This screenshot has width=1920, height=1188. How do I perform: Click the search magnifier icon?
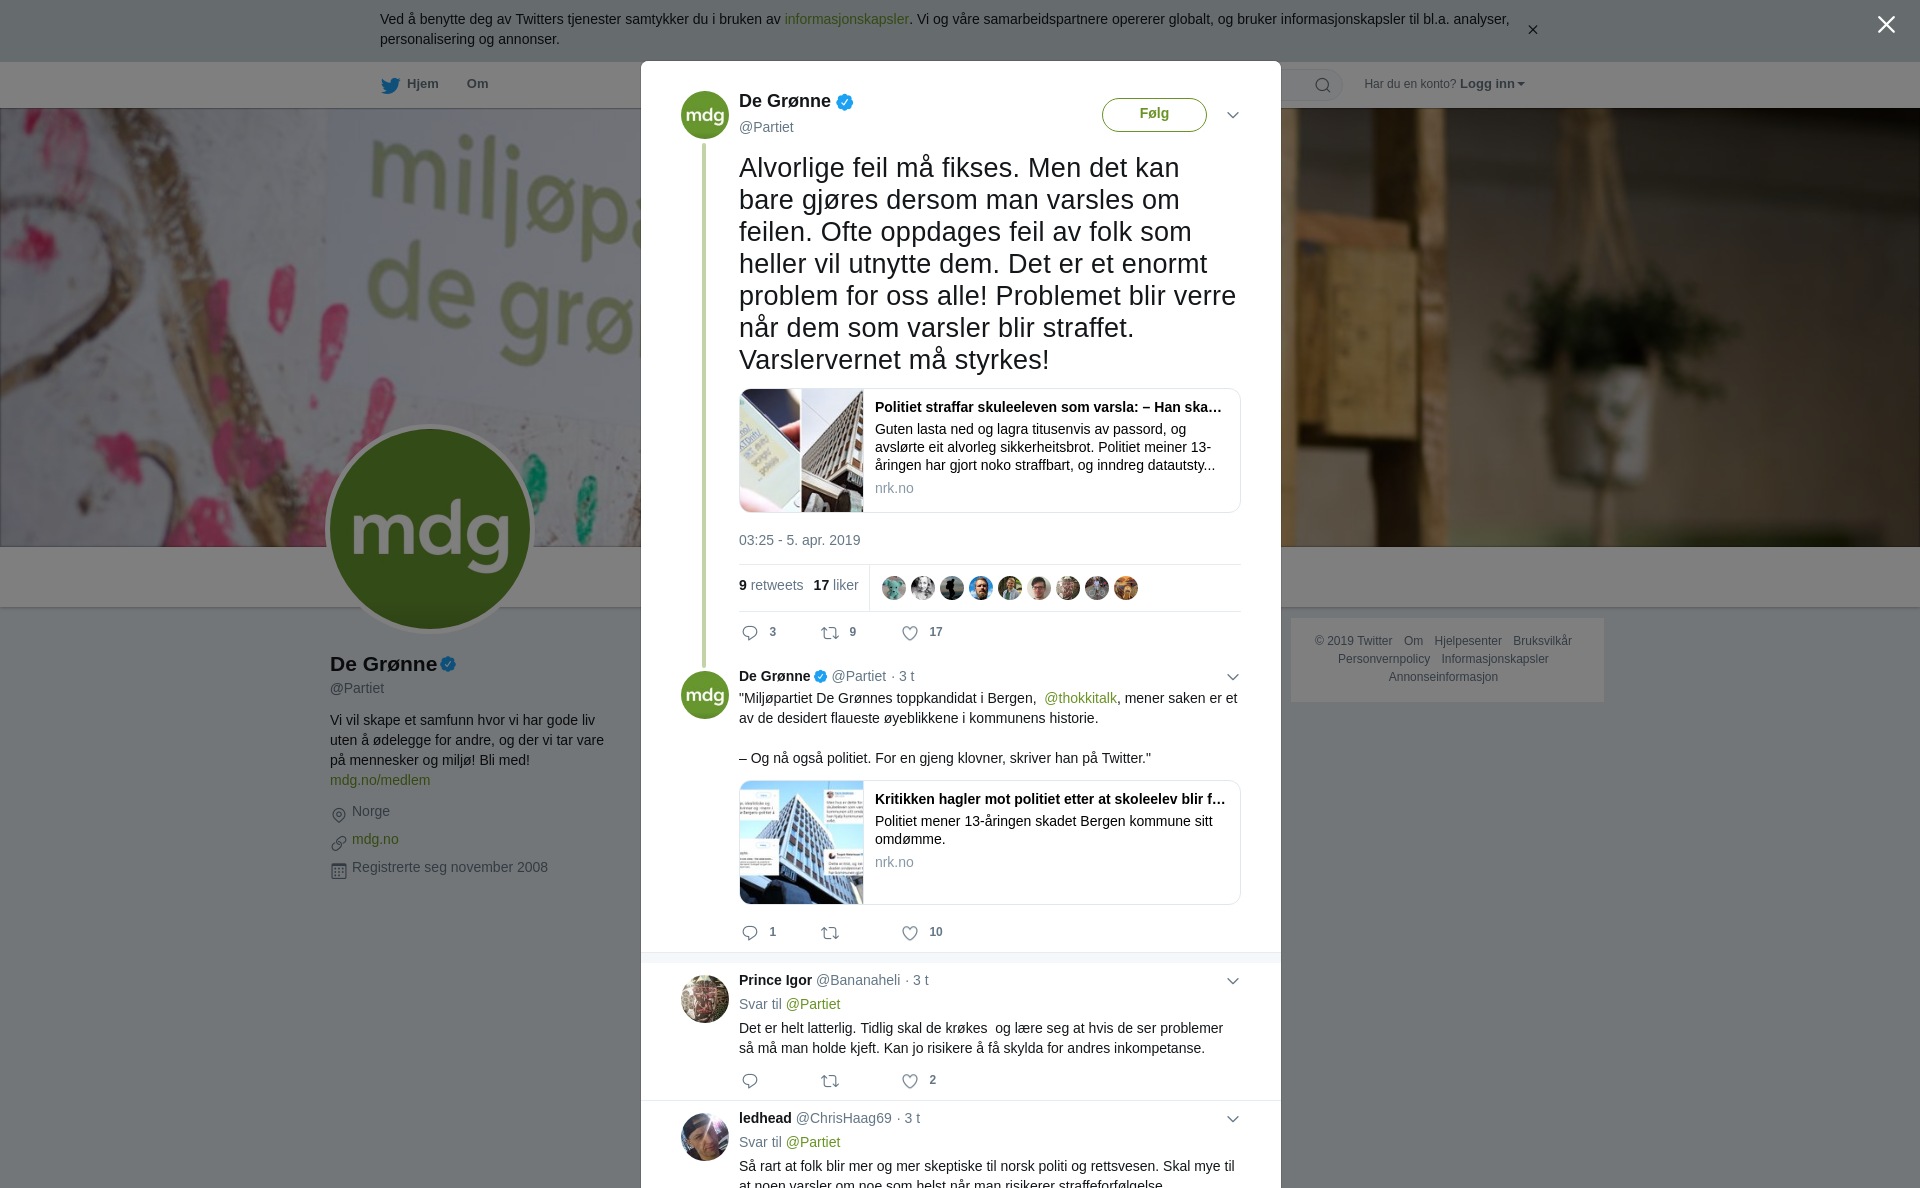click(x=1323, y=85)
